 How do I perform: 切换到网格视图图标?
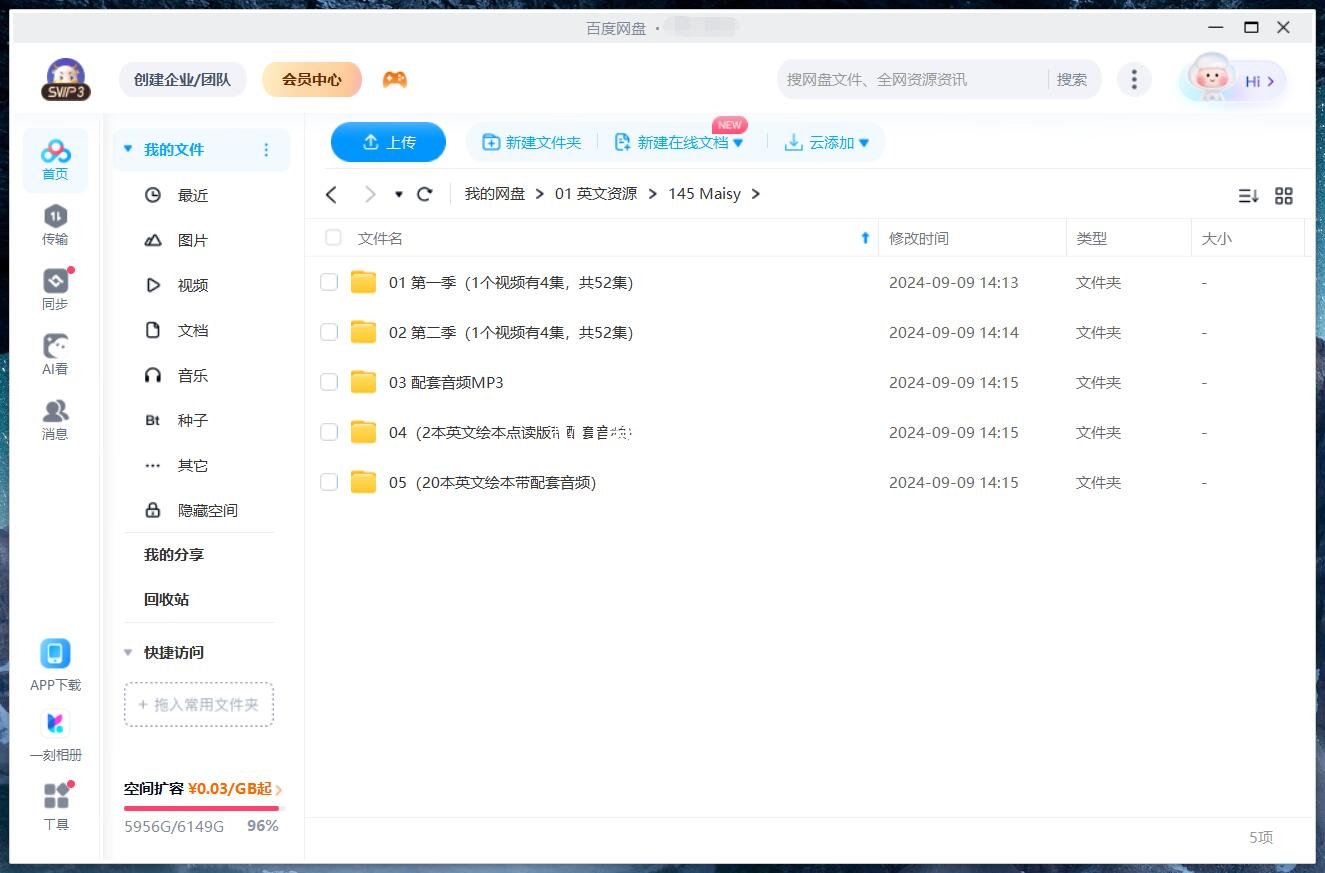click(1284, 196)
